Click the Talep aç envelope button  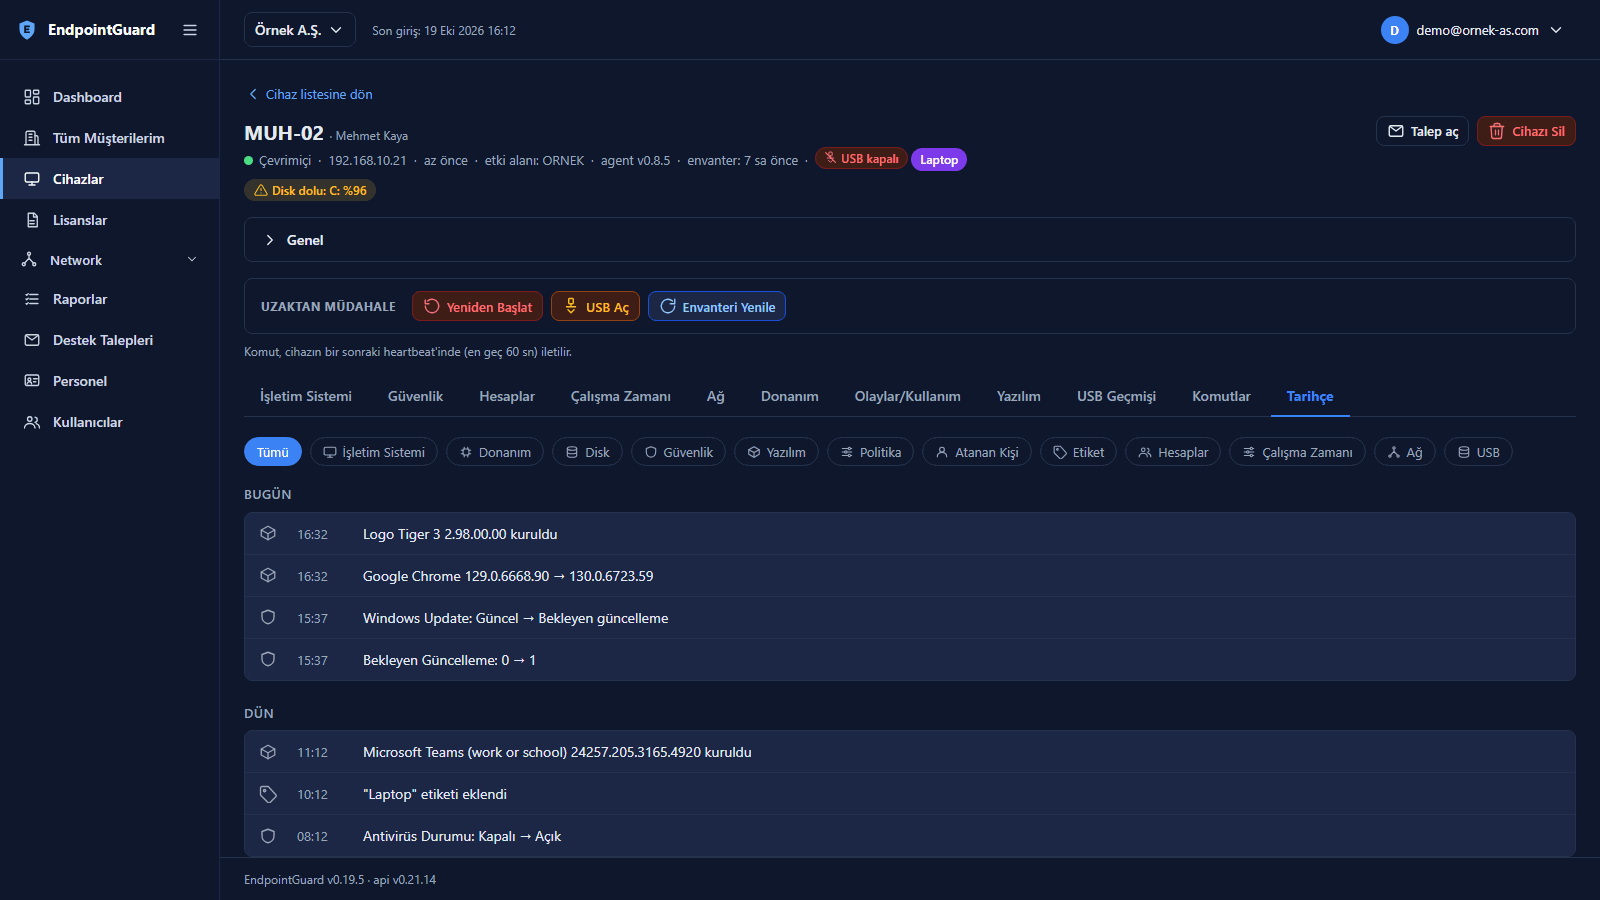(x=1422, y=131)
